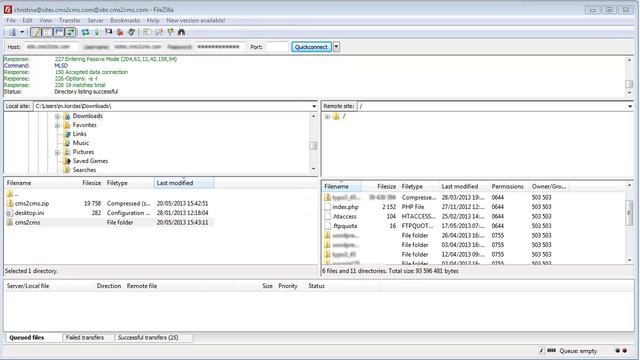The width and height of the screenshot is (640, 360).
Task: Open the Remote site path dropdown
Action: (x=630, y=106)
